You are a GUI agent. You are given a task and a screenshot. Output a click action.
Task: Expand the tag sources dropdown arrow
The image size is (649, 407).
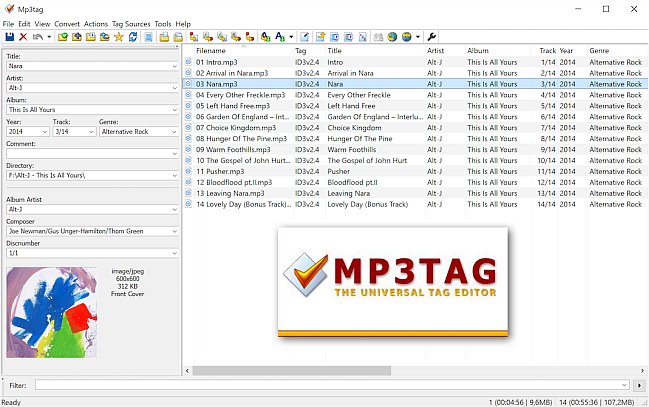418,37
